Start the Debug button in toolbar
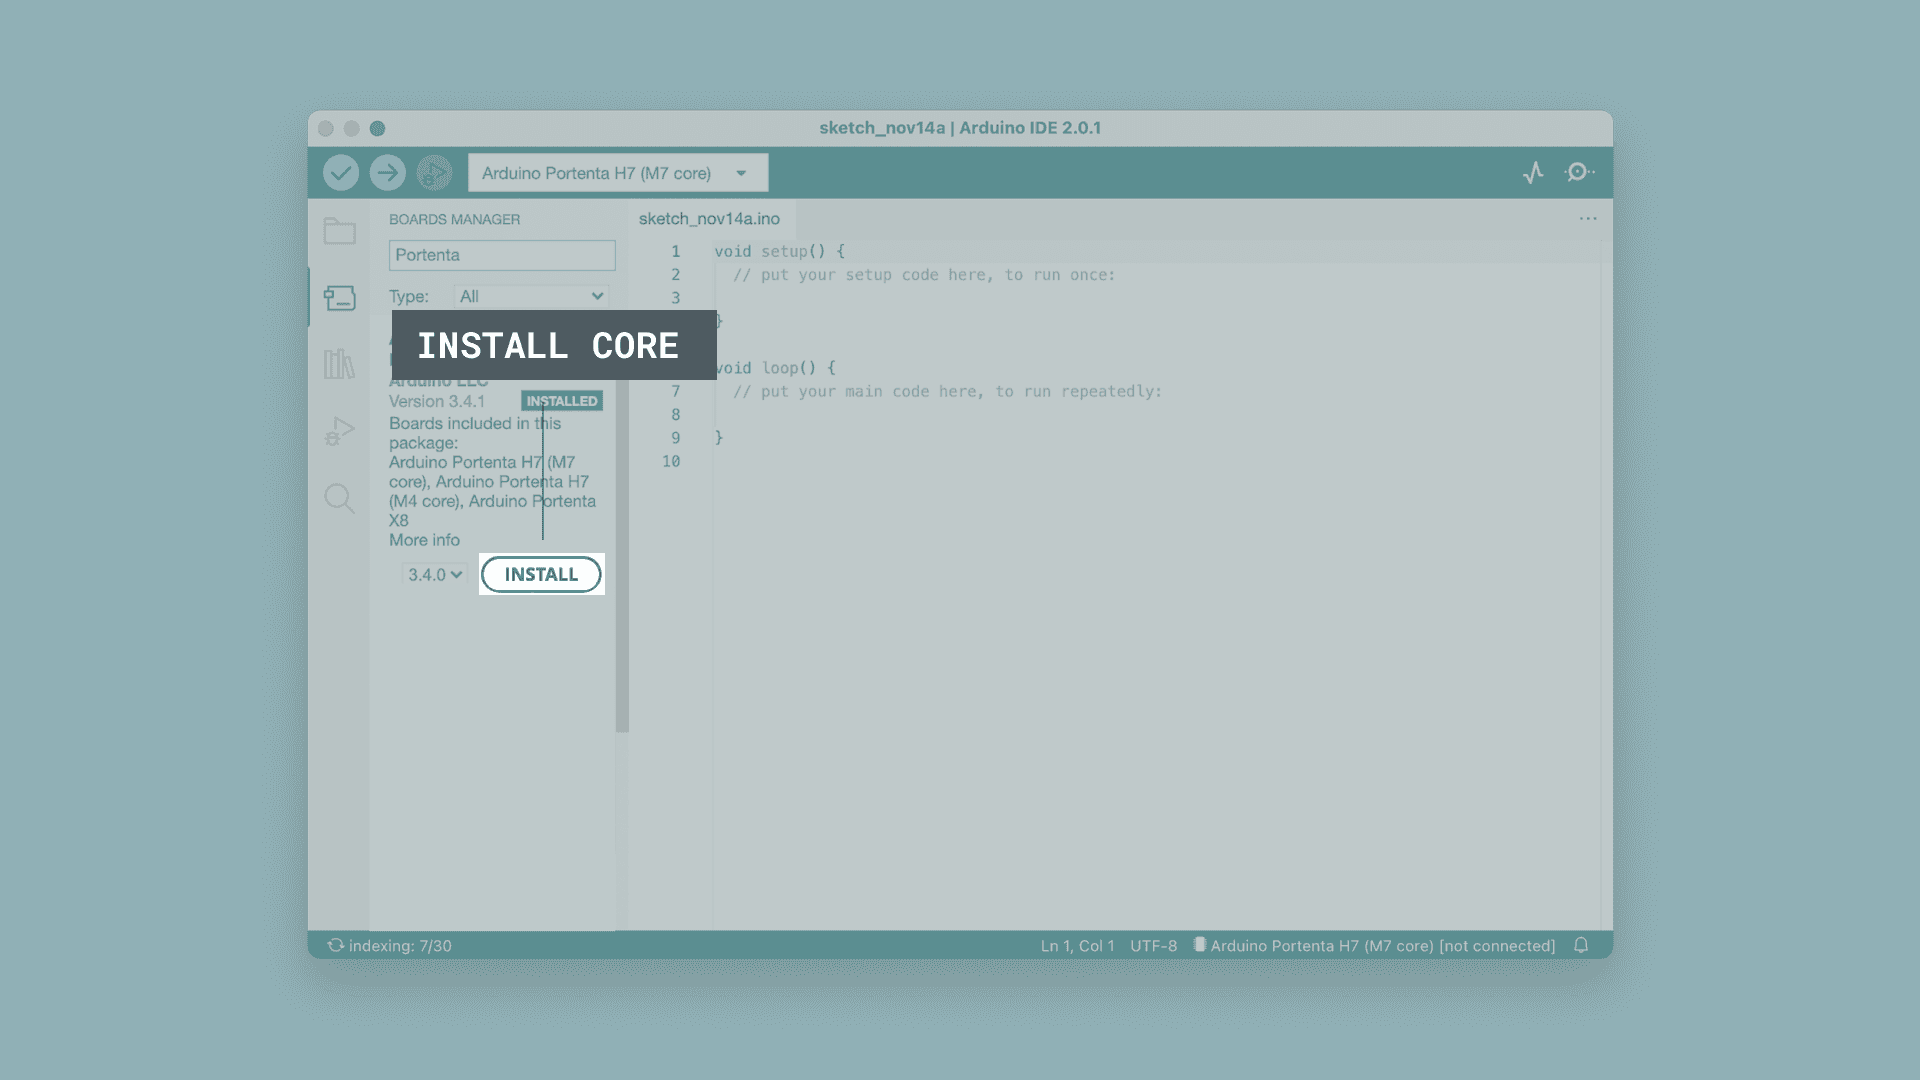 point(434,173)
